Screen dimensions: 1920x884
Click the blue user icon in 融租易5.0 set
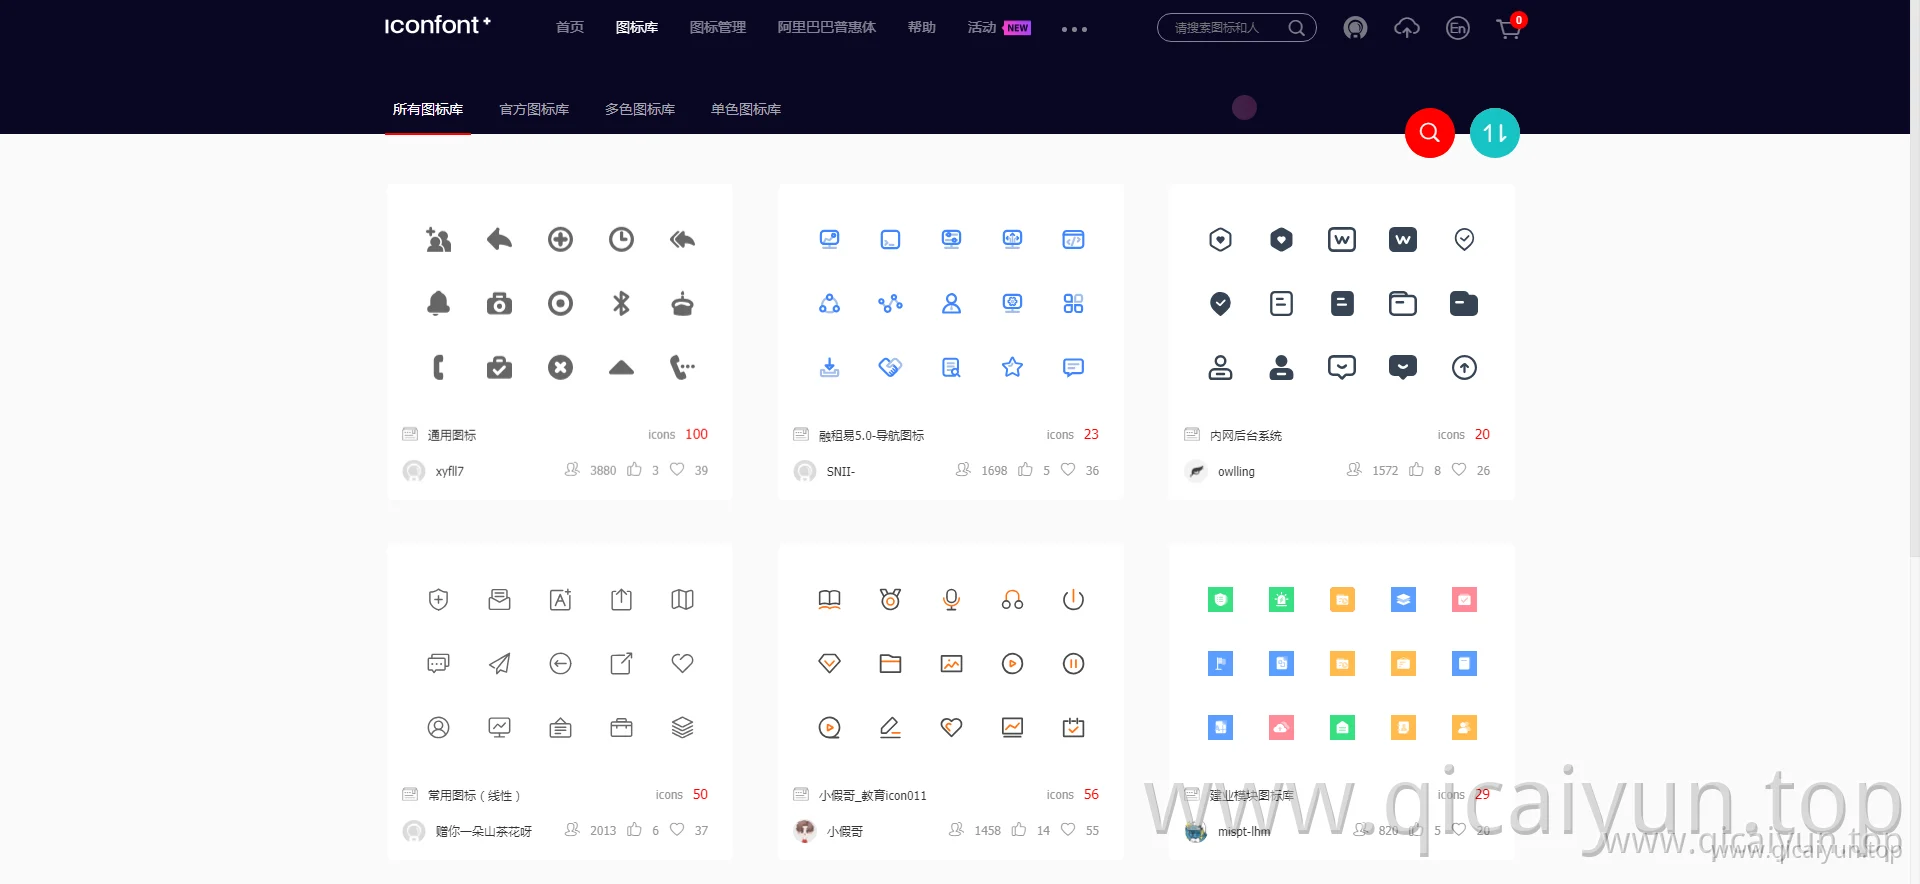coord(951,303)
